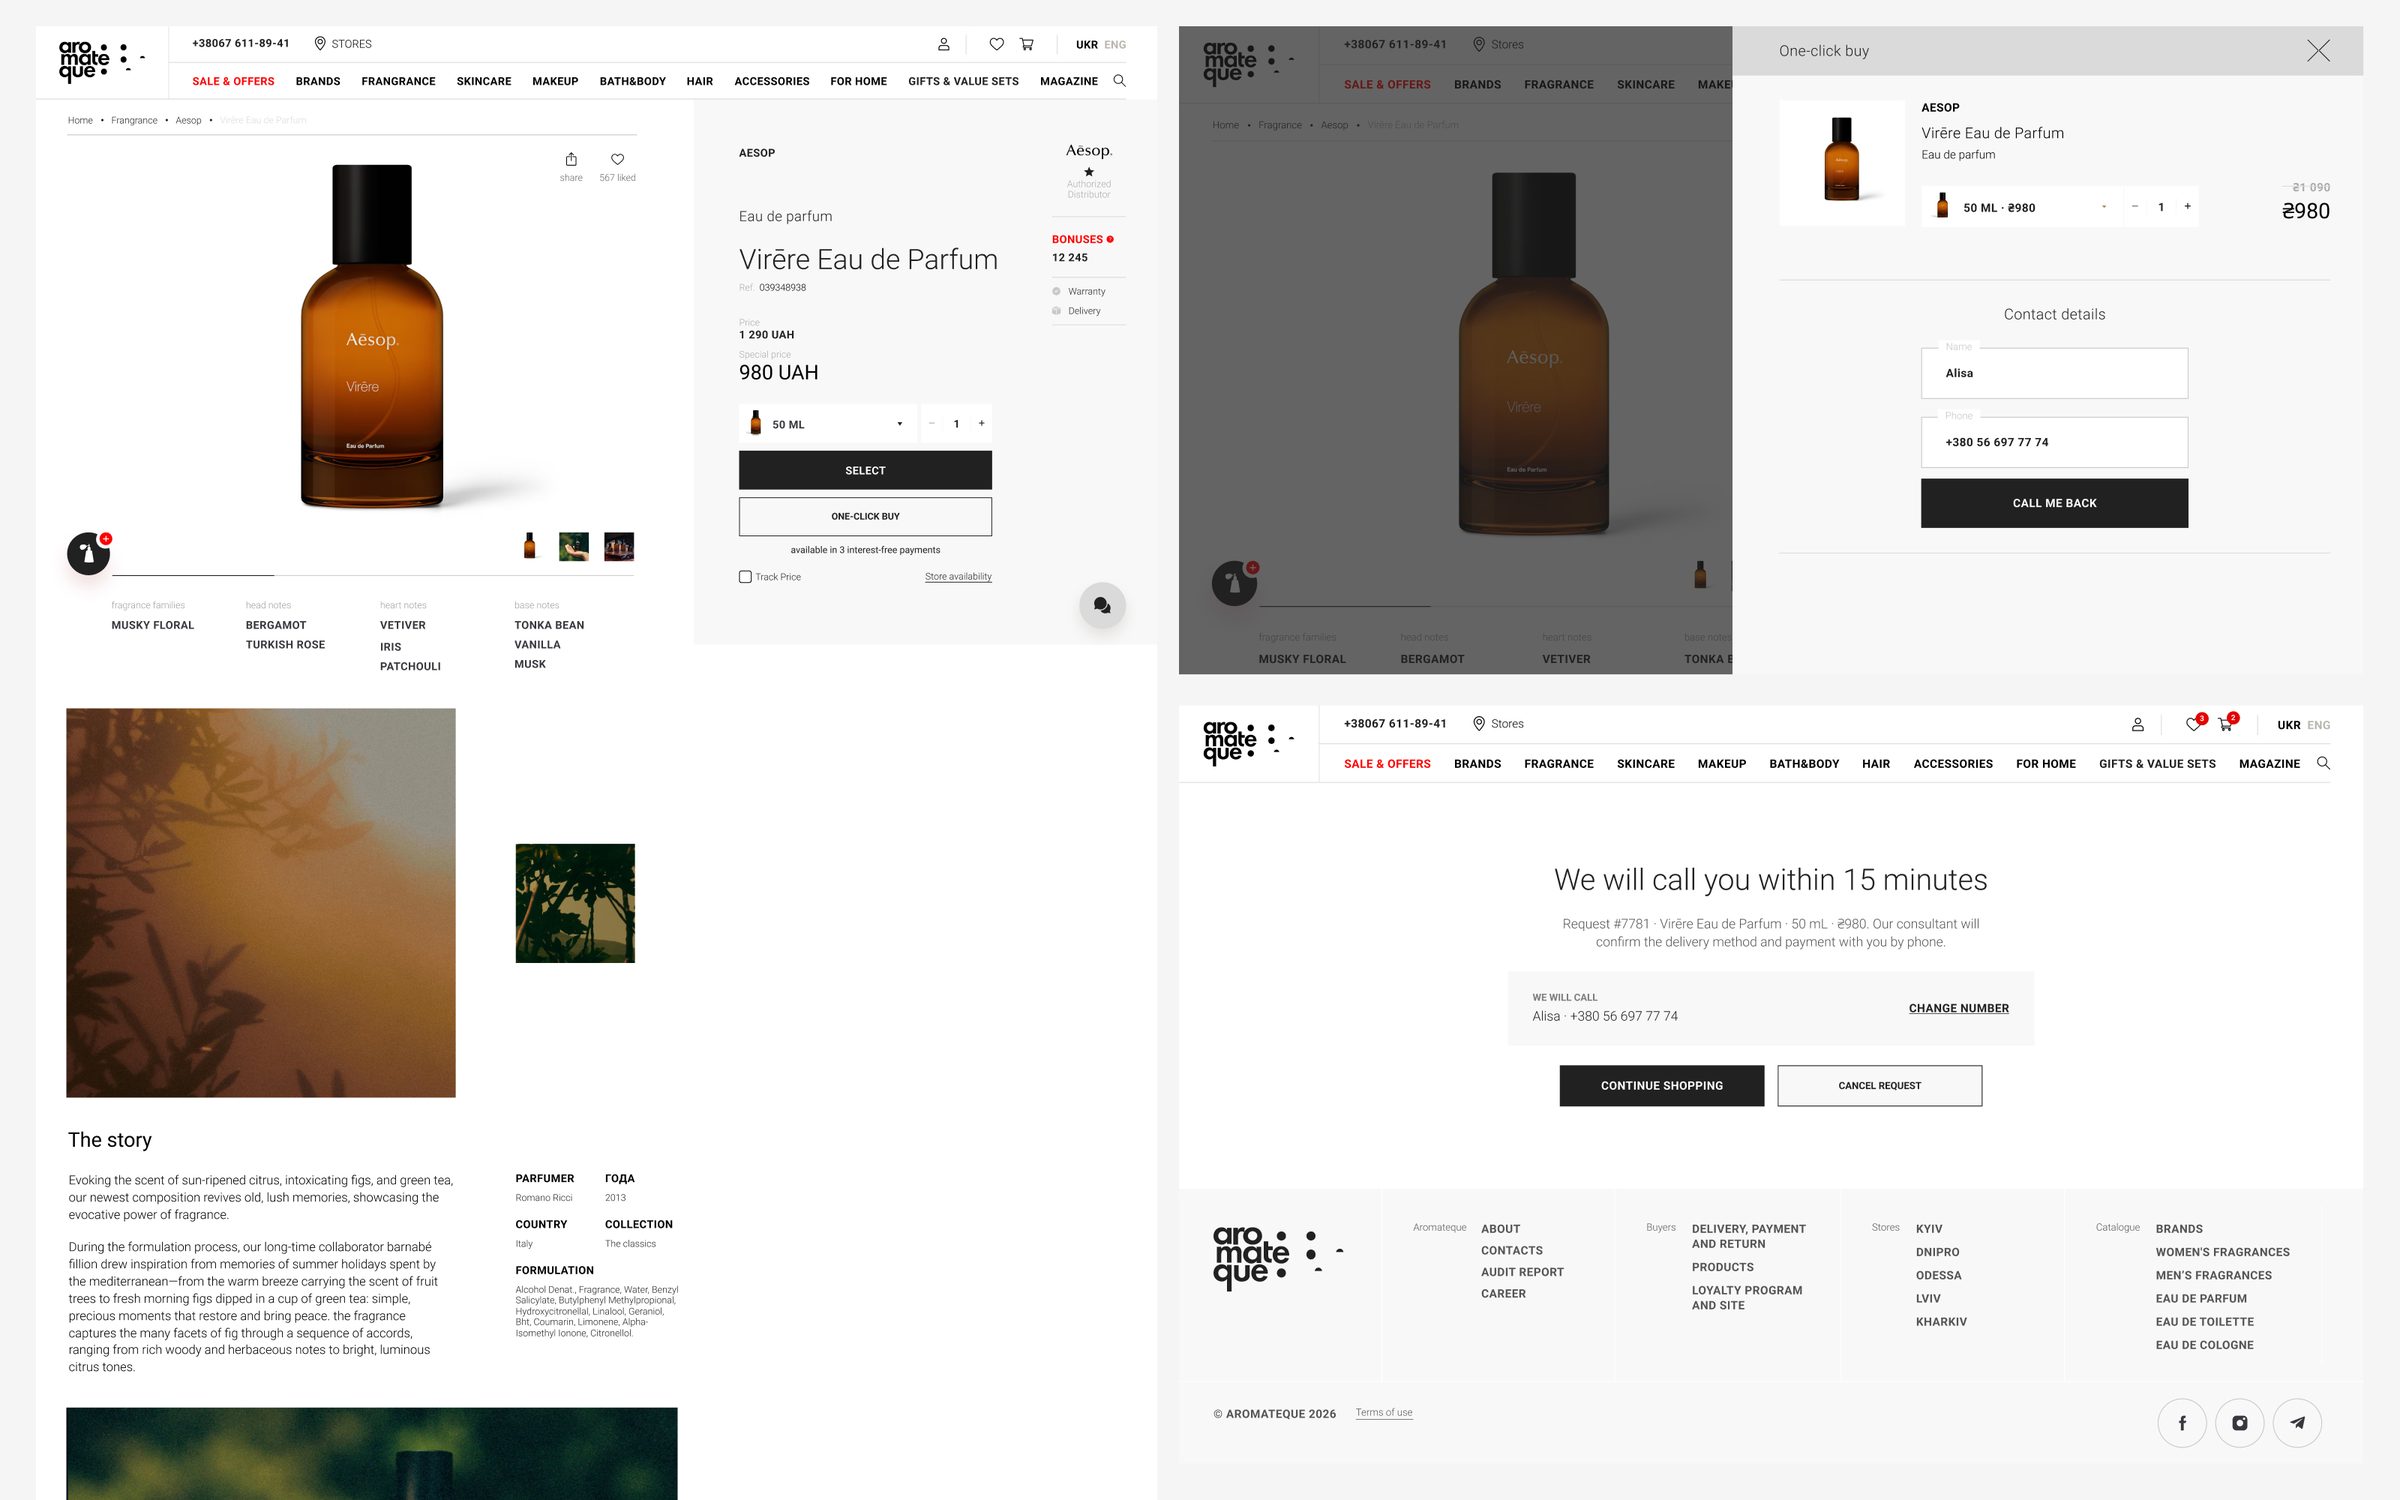This screenshot has height=1500, width=2400.
Task: Click the CHANGE NUMBER link
Action: tap(1958, 1008)
